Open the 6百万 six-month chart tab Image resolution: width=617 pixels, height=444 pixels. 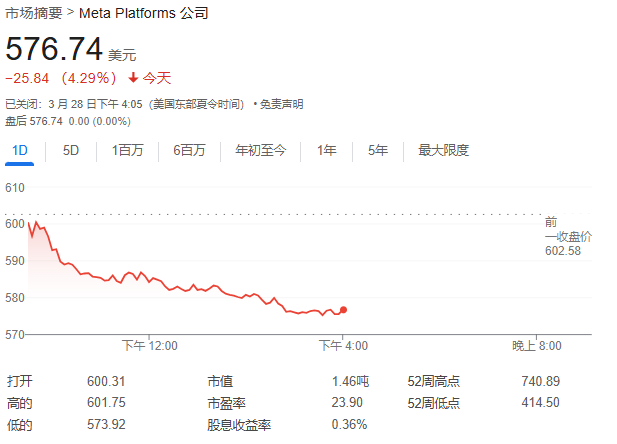coord(189,151)
